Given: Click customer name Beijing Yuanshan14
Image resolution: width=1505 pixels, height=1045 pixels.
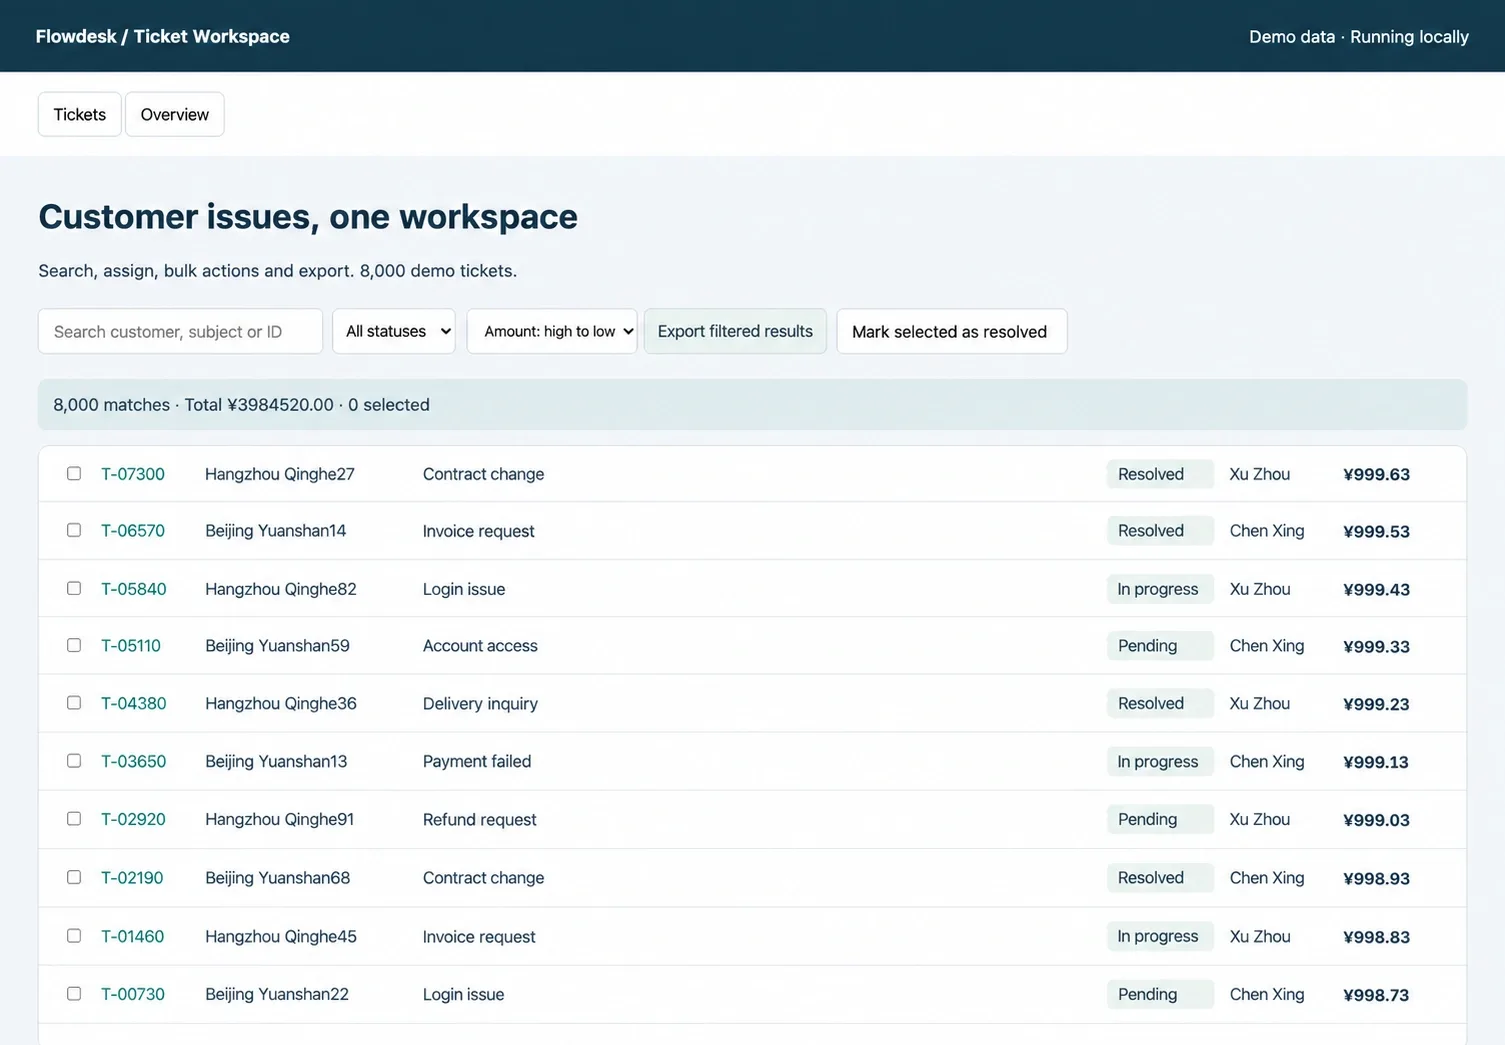Looking at the screenshot, I should [276, 531].
